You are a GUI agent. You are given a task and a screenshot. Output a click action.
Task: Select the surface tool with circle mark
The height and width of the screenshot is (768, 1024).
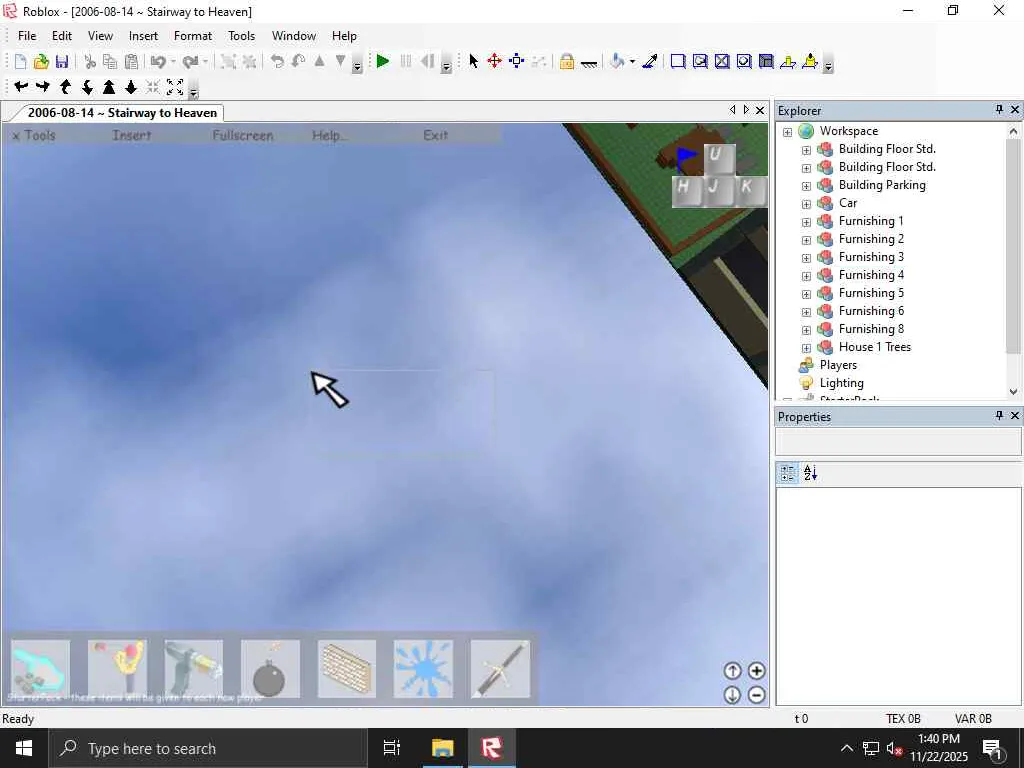click(744, 61)
